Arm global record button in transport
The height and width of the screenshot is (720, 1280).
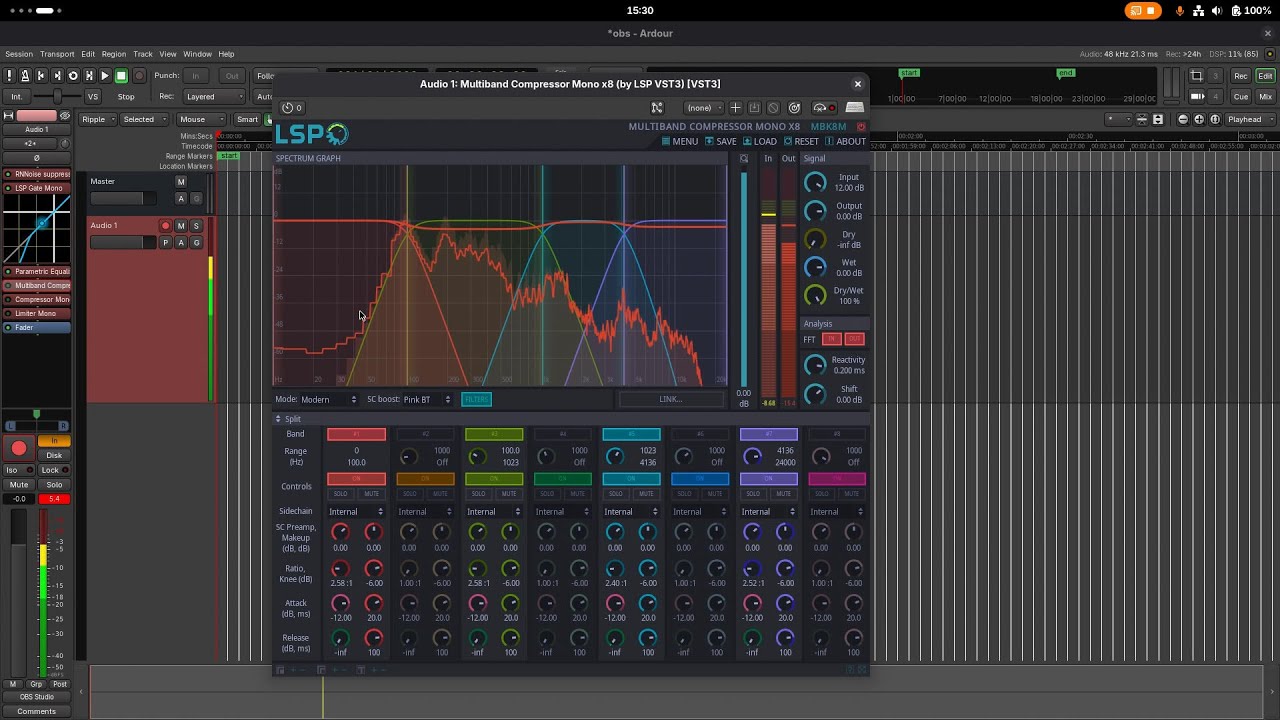coord(139,76)
